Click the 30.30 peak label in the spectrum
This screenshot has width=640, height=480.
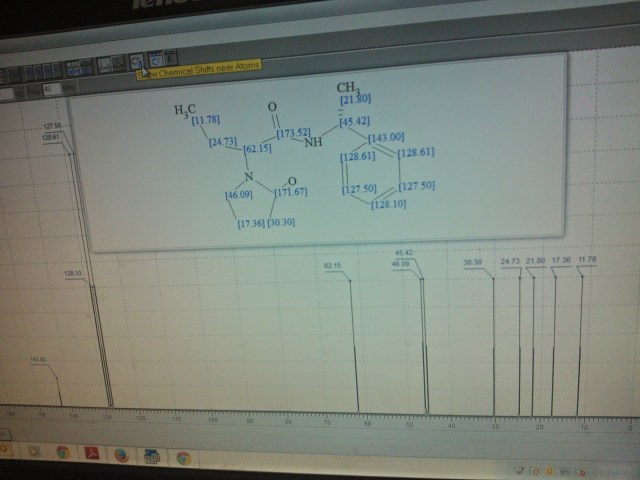point(472,261)
